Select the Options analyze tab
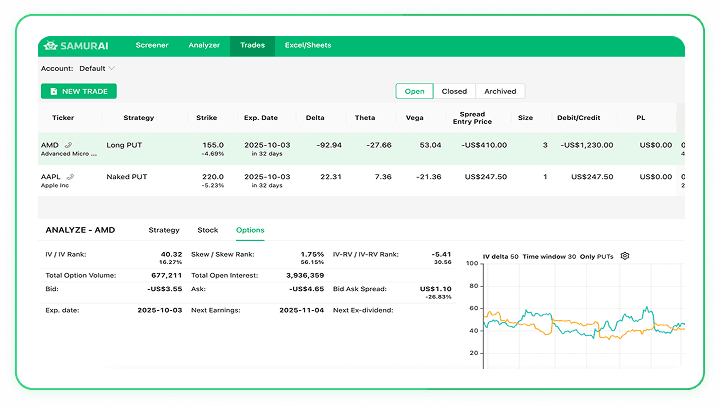The image size is (720, 407). (250, 230)
